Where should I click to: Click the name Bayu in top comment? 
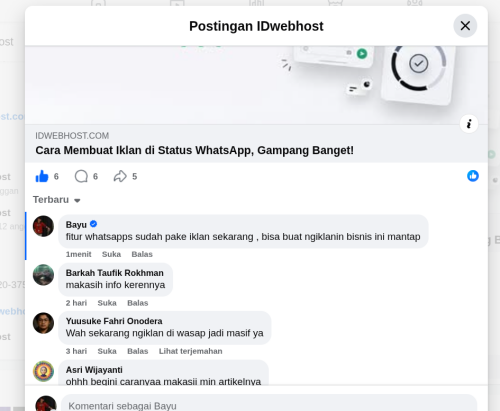[x=76, y=225]
